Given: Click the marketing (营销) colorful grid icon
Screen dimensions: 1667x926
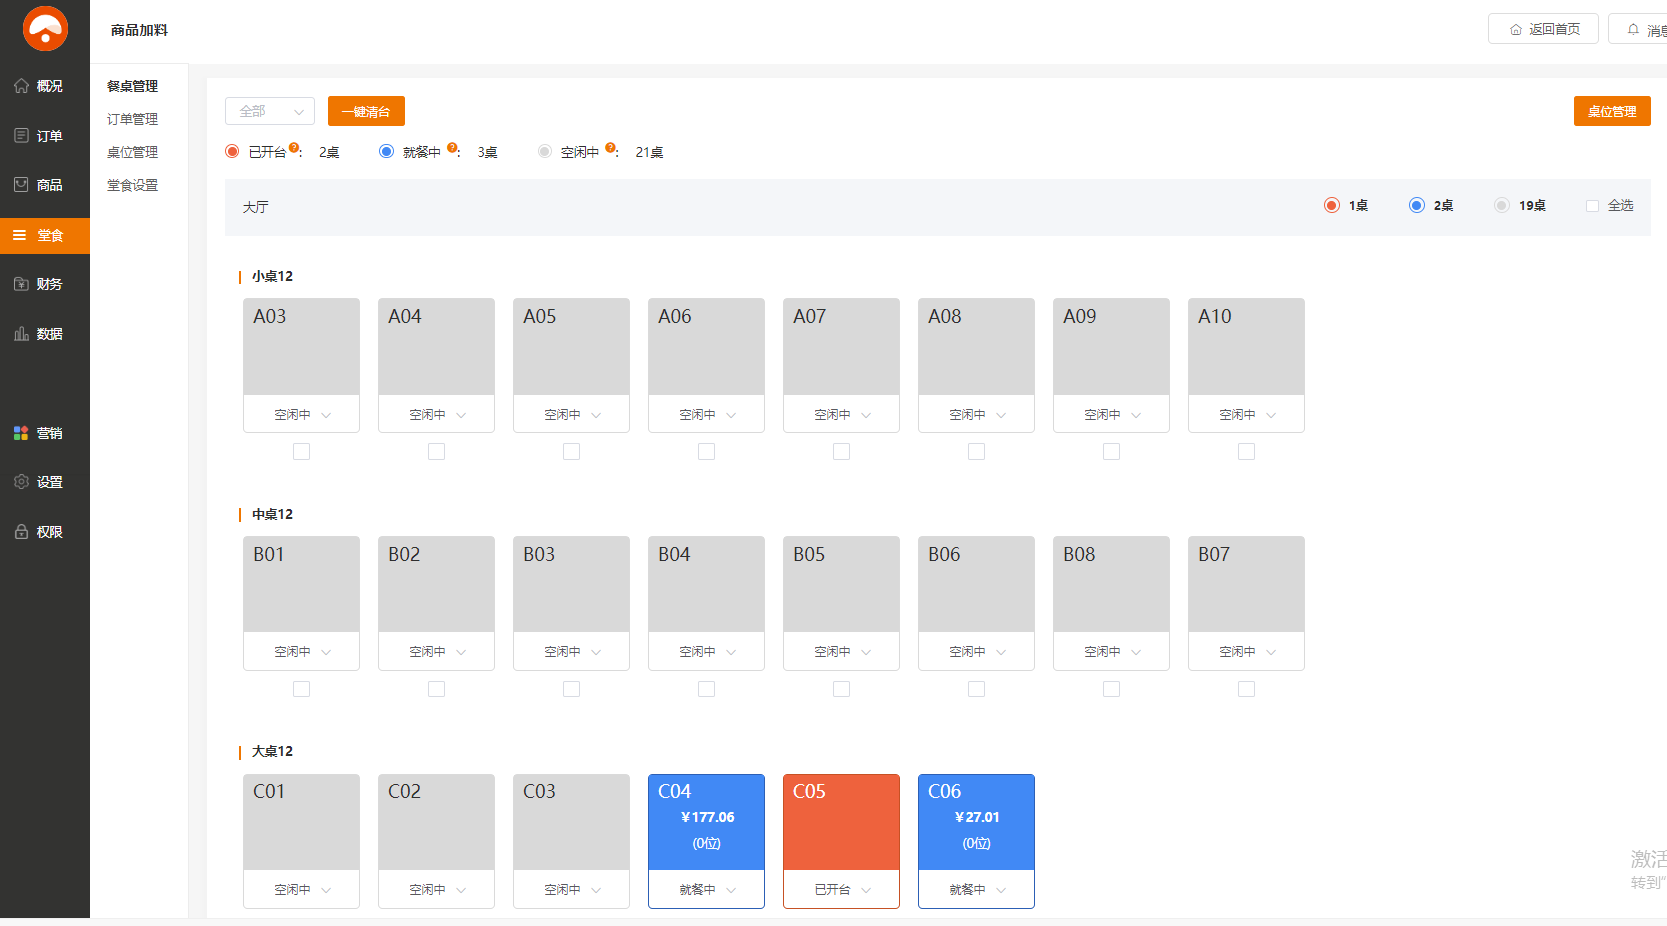Looking at the screenshot, I should pos(21,433).
